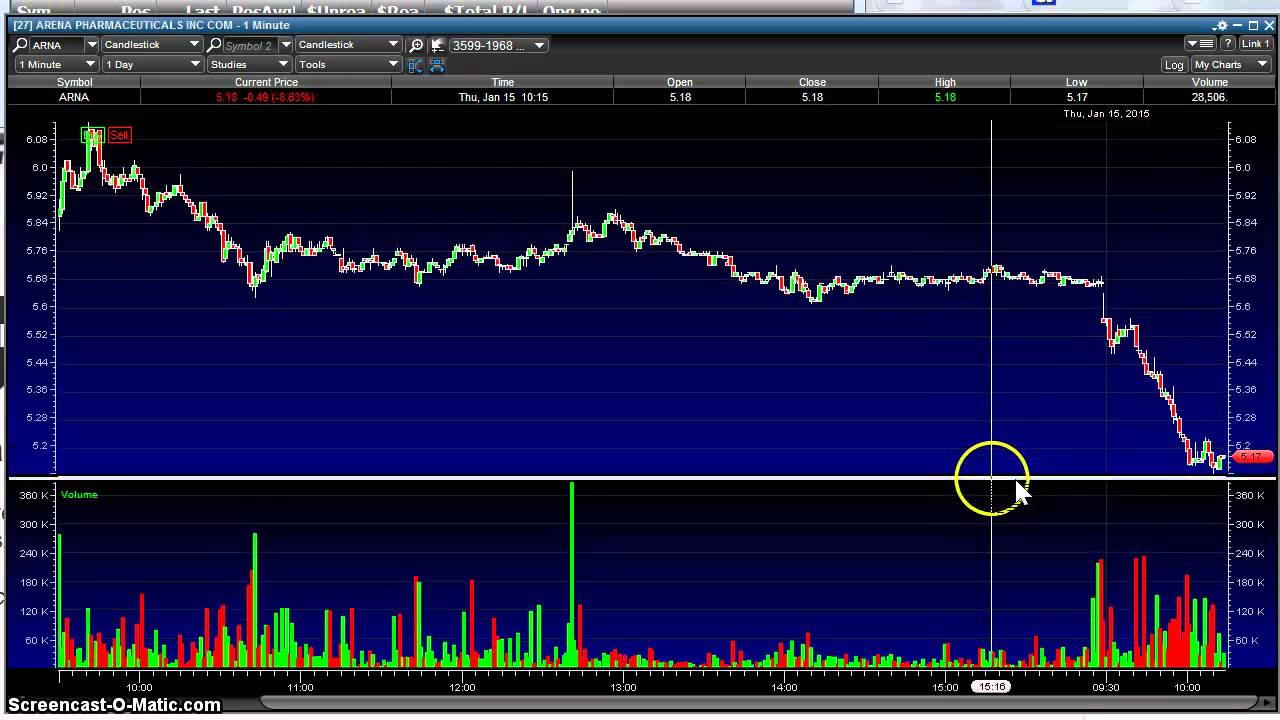Click into the Symbol 2 input field

click(x=250, y=45)
